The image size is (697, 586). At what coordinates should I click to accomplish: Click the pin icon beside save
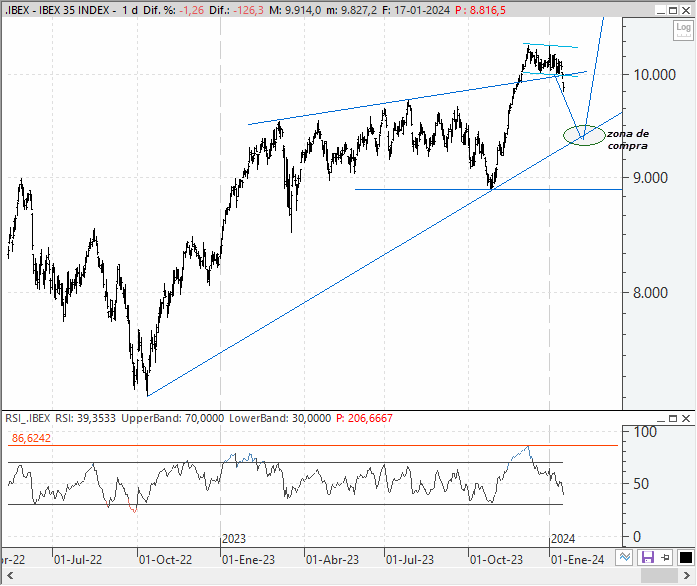pyautogui.click(x=665, y=557)
